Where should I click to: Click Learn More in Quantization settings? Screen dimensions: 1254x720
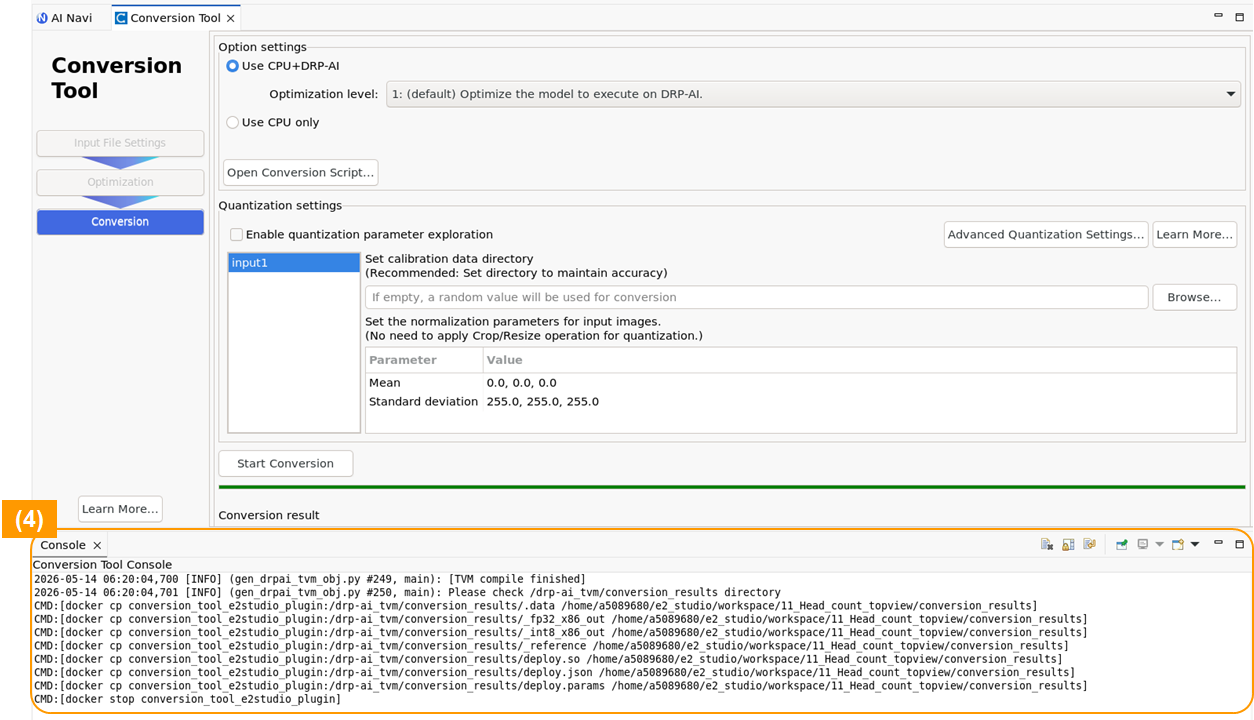click(1194, 235)
